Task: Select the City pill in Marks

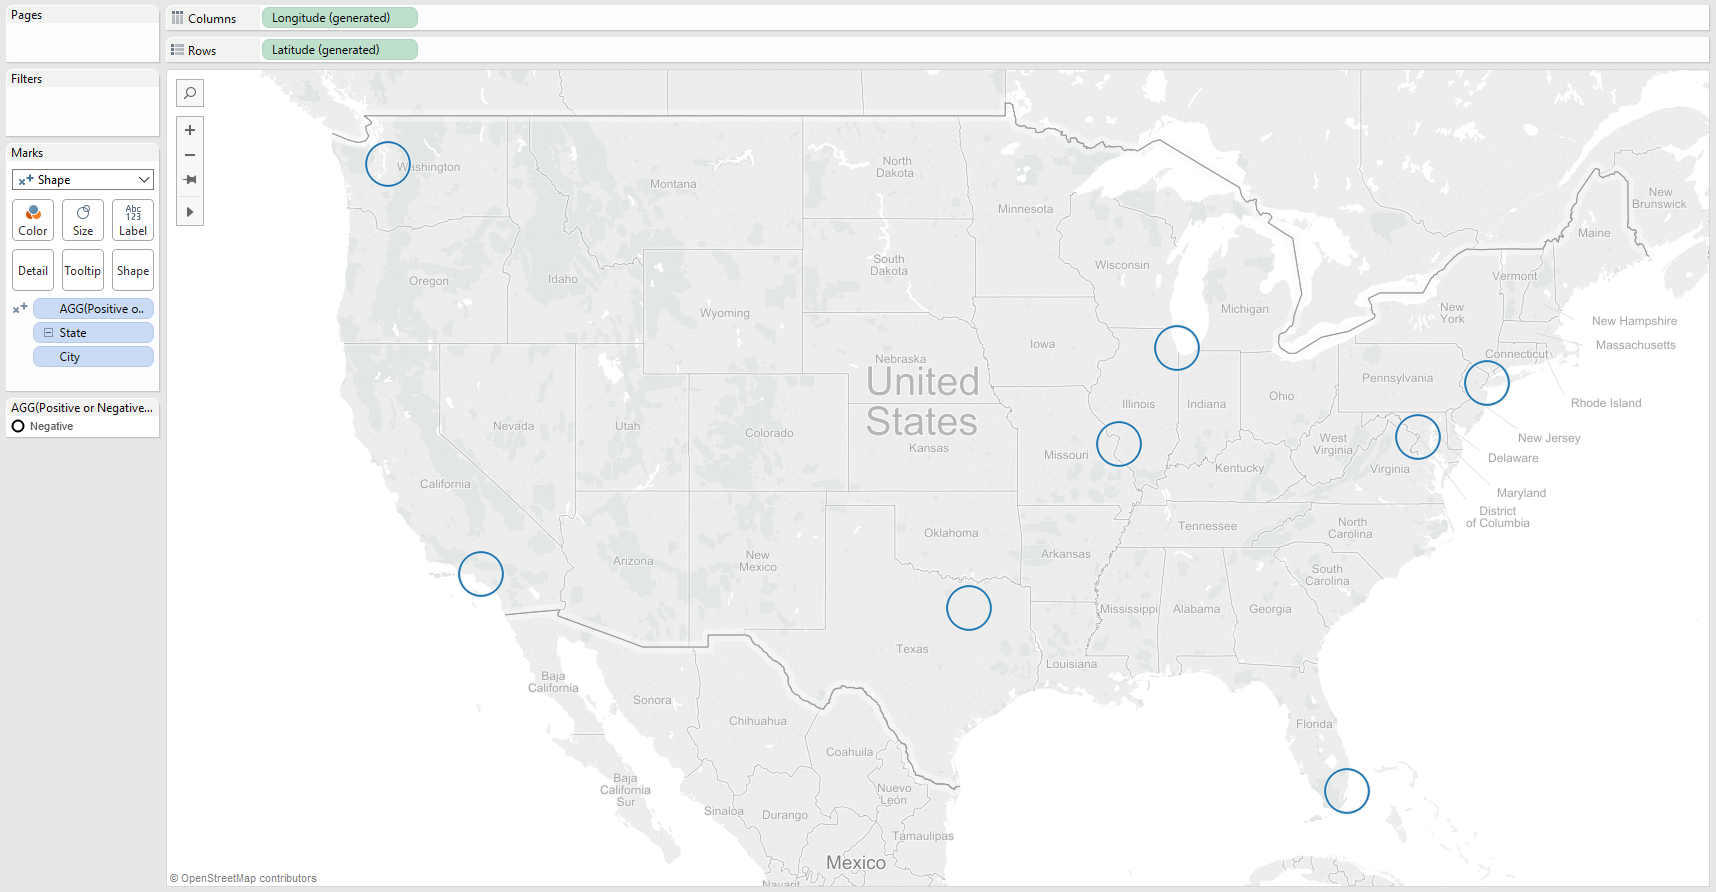Action: pos(93,357)
